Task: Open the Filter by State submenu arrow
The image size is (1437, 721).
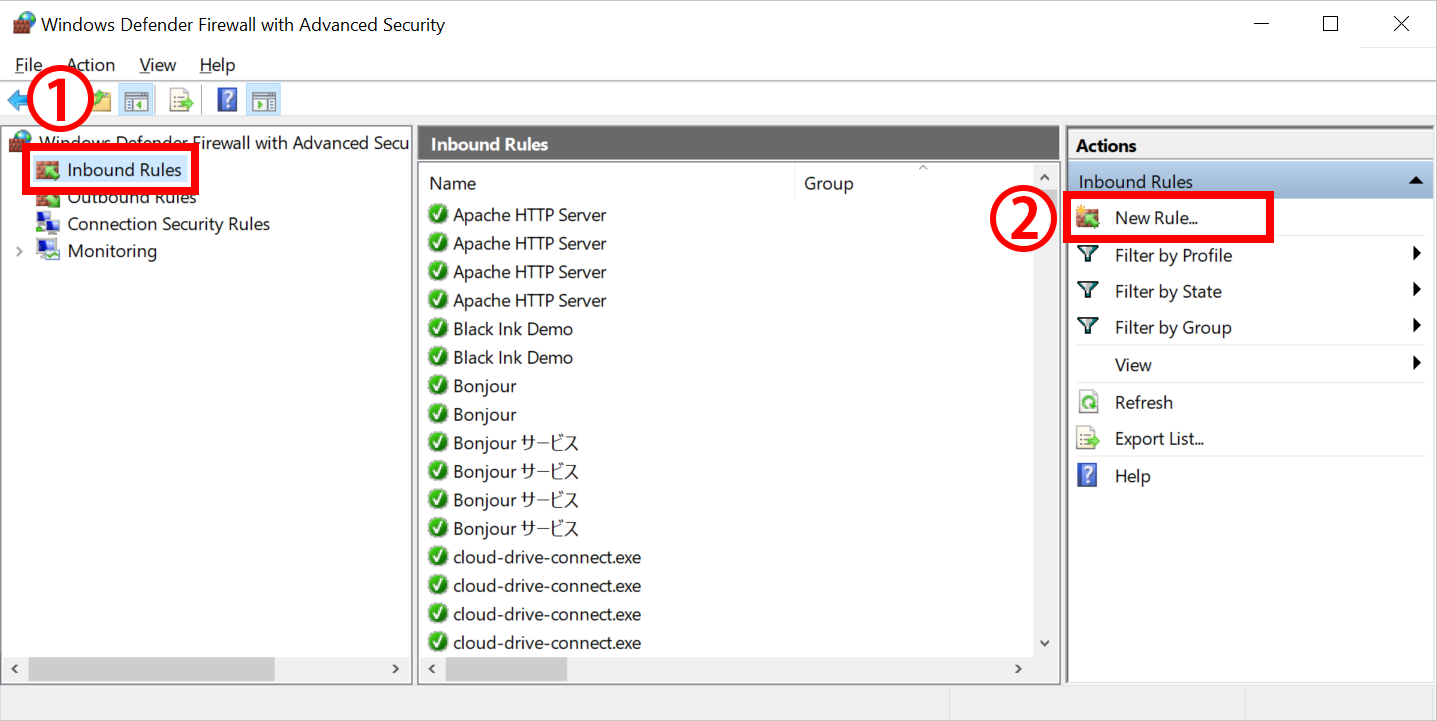Action: pyautogui.click(x=1417, y=290)
